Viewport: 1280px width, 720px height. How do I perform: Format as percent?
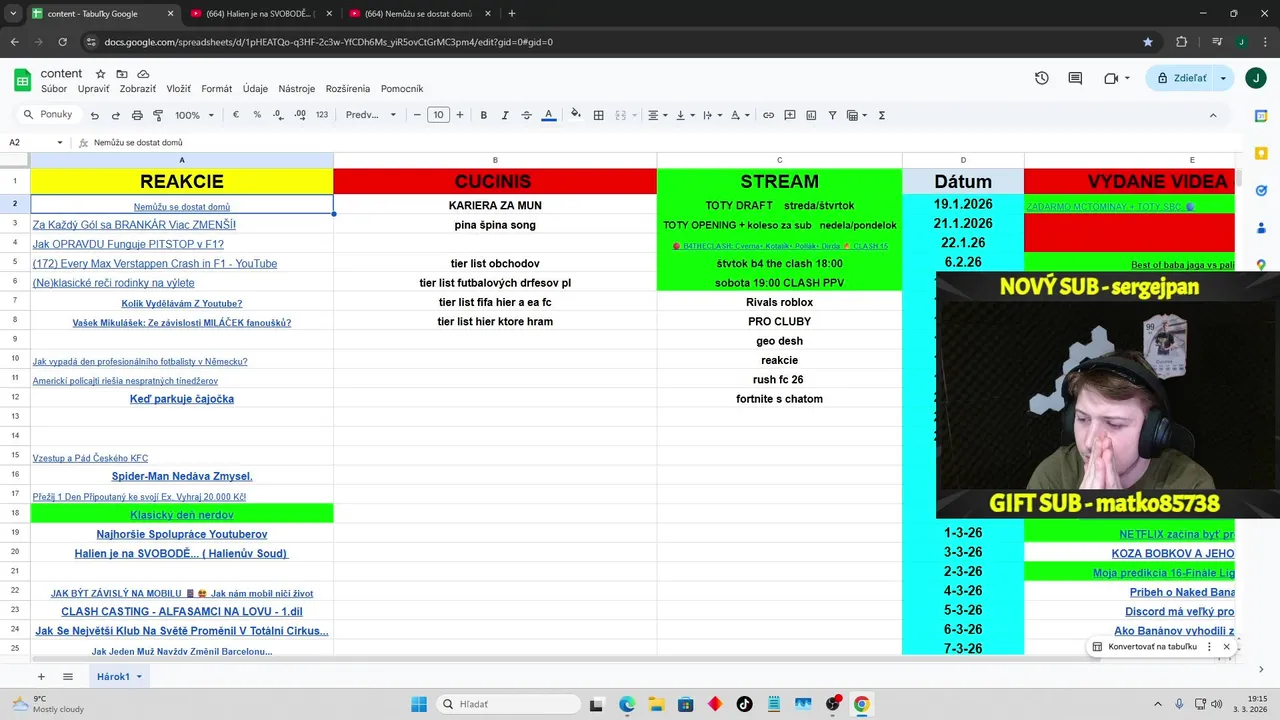tap(257, 115)
